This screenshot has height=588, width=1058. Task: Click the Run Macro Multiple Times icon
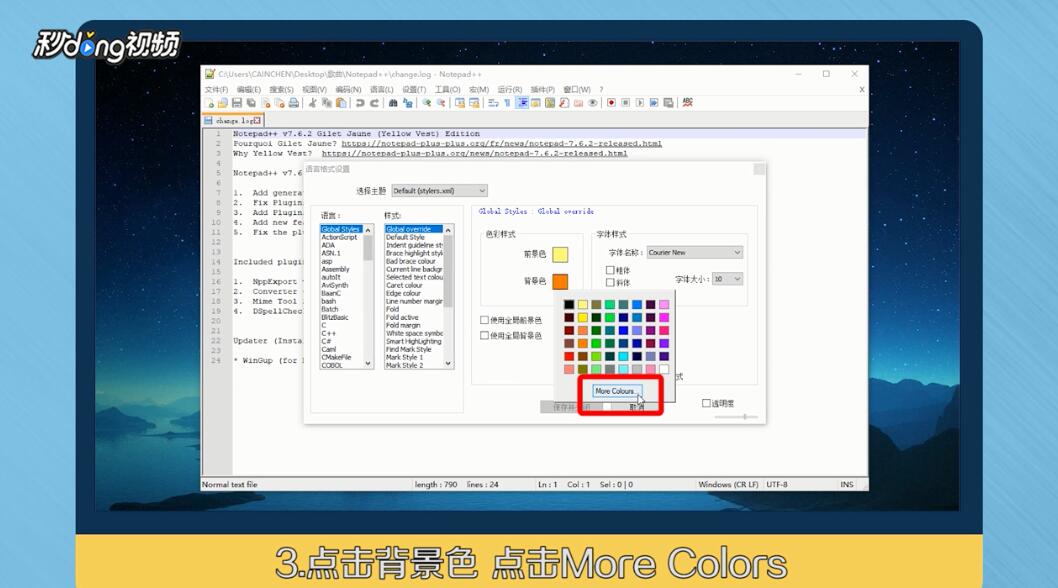pyautogui.click(x=654, y=103)
